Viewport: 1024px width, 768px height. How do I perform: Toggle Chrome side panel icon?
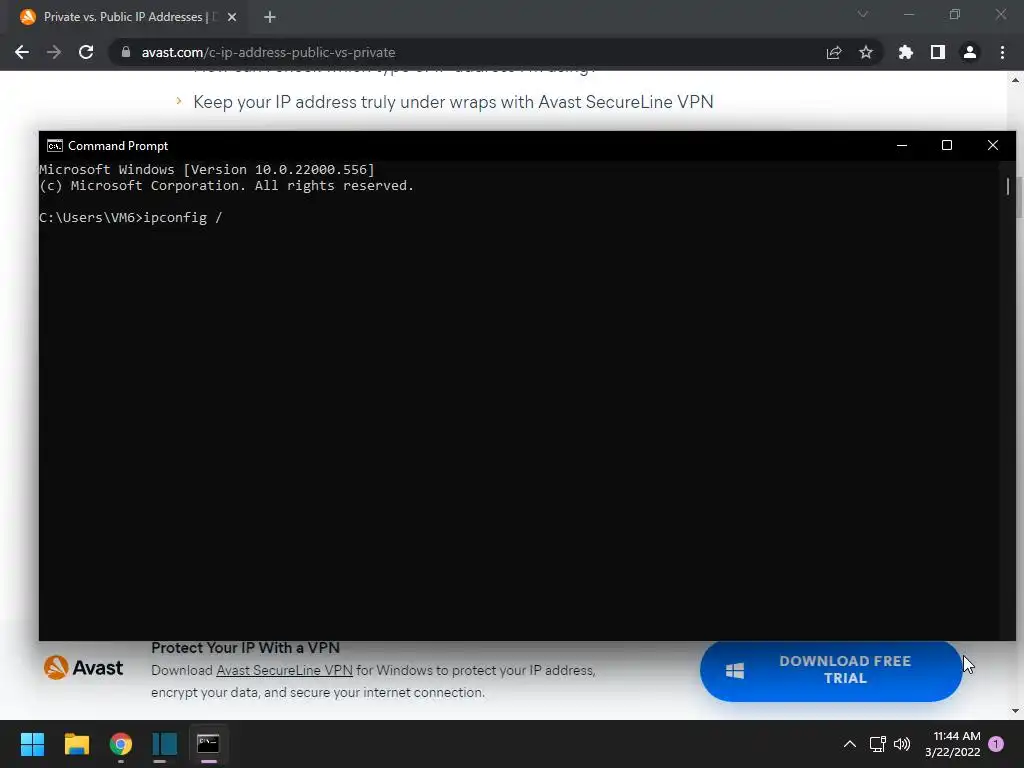tap(938, 52)
